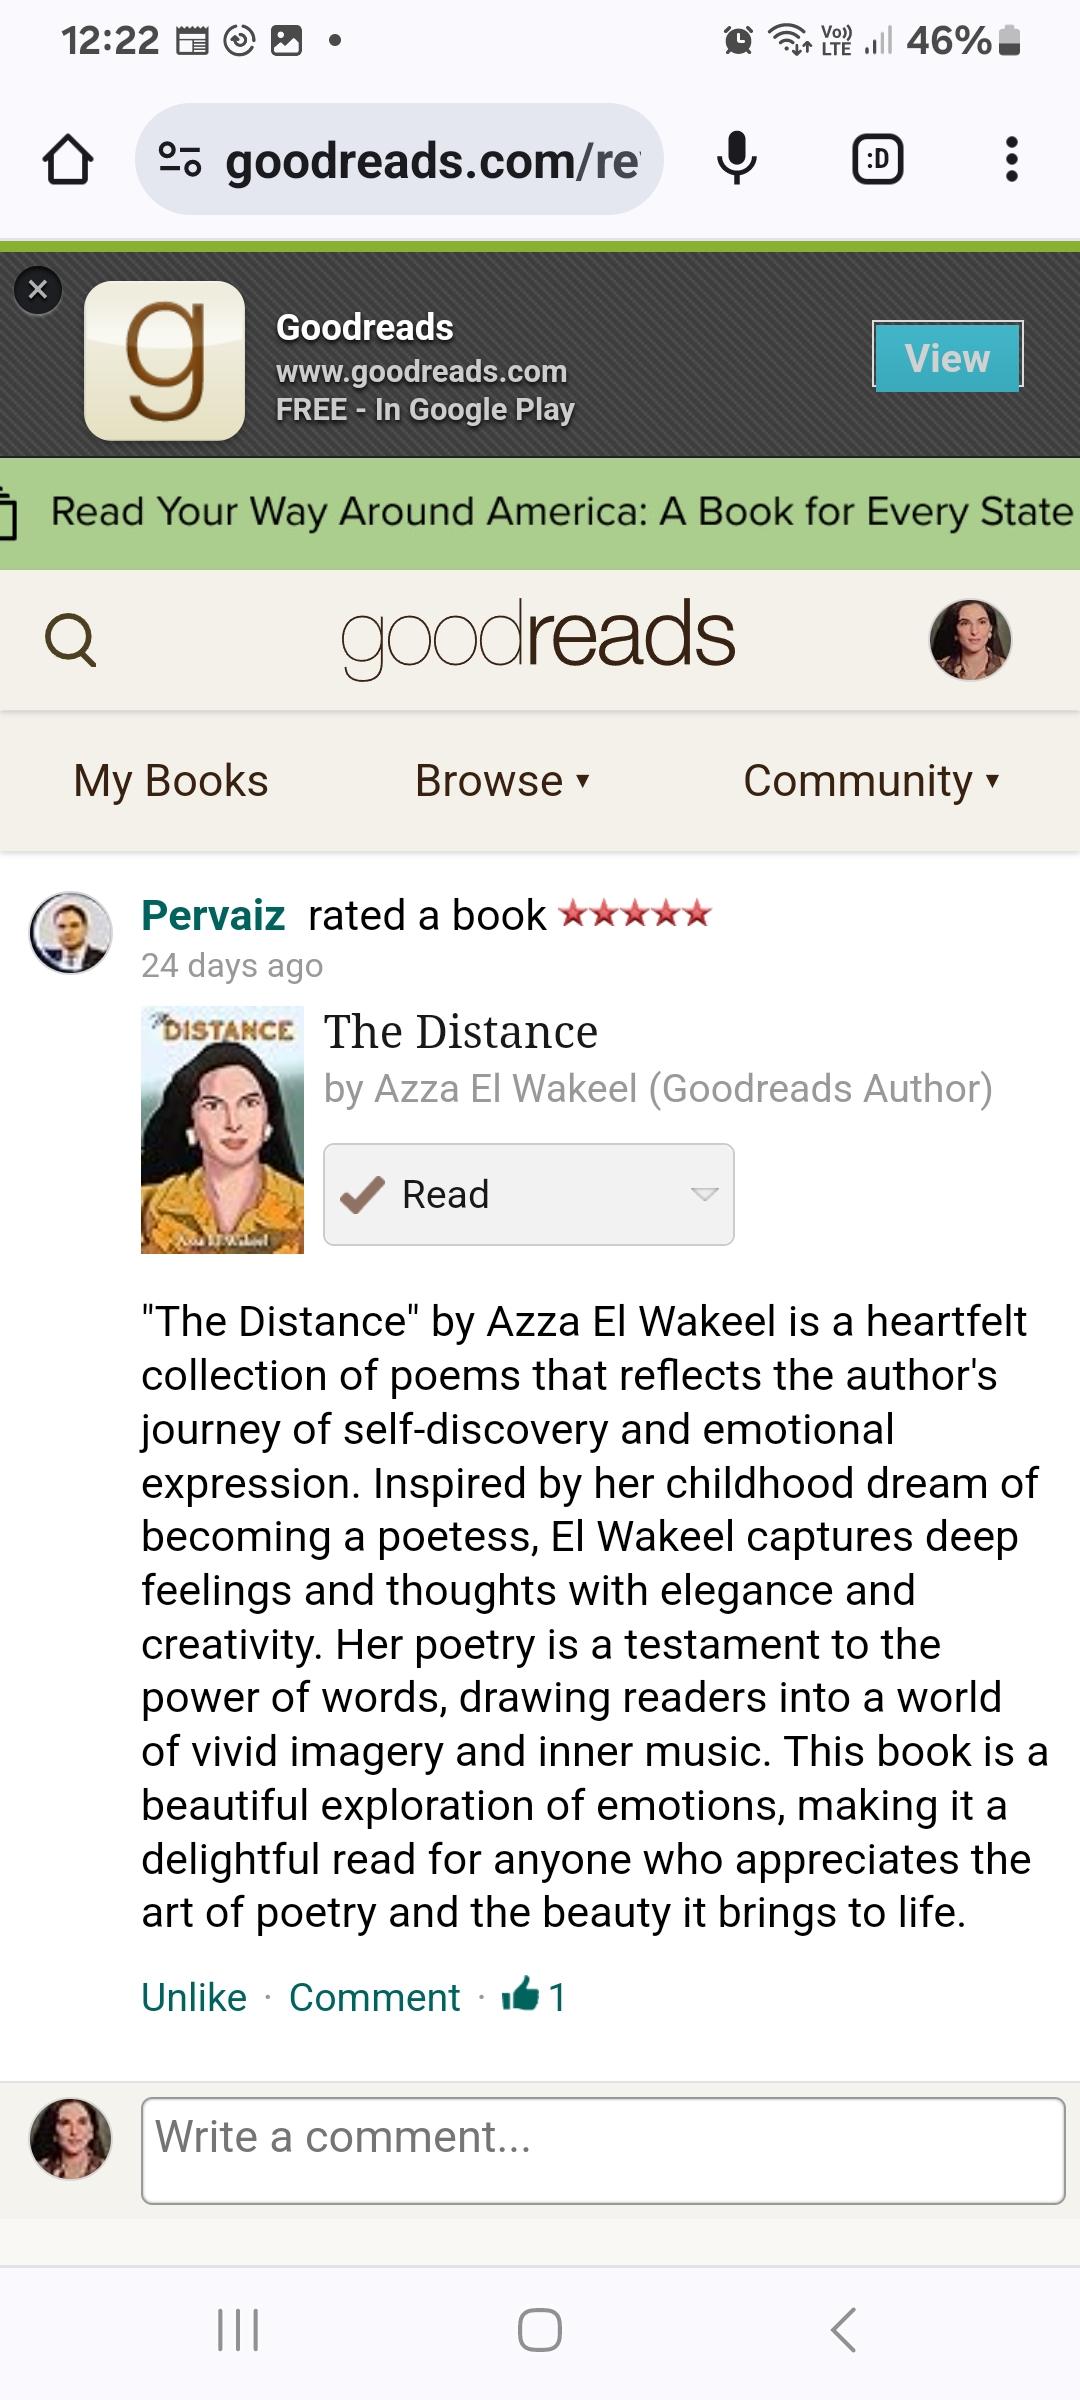The image size is (1080, 2400).
Task: Open The Distance book title link
Action: pyautogui.click(x=461, y=1032)
